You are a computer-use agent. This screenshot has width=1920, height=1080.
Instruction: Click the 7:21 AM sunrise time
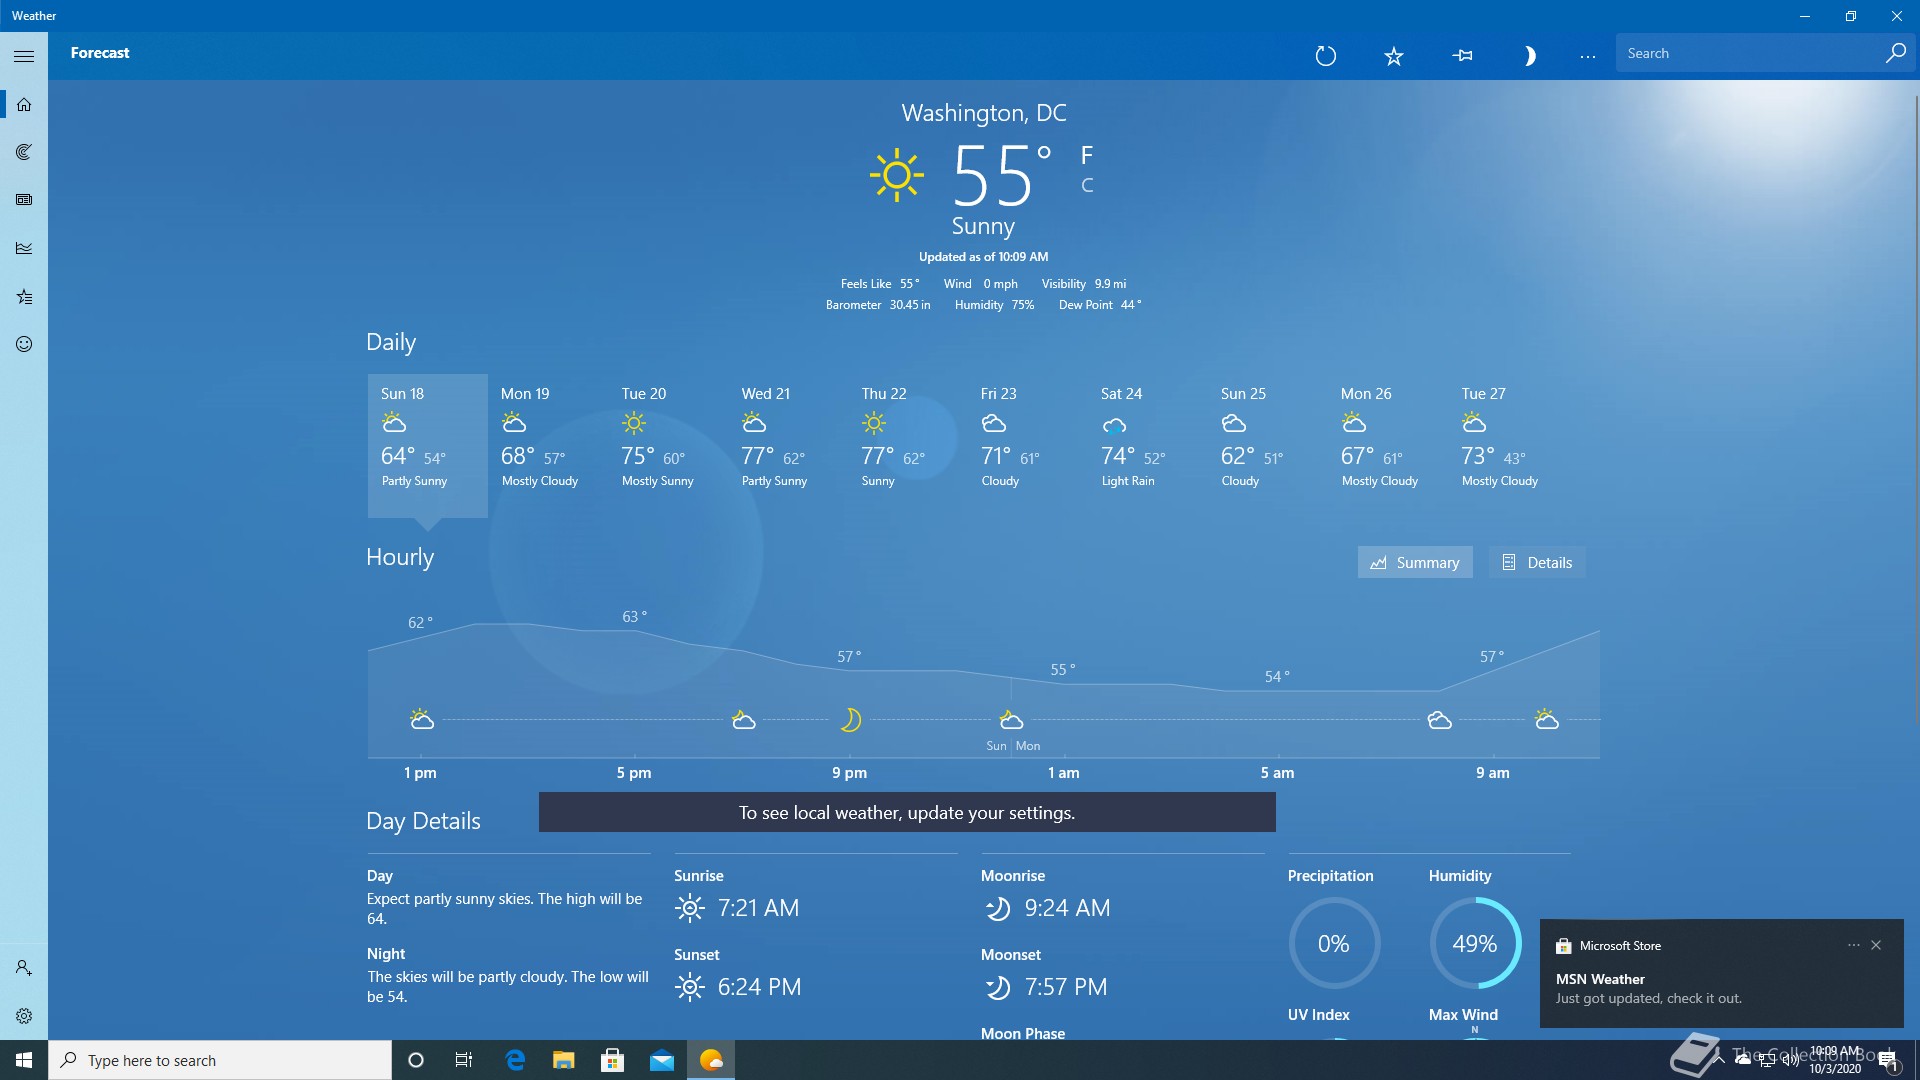coord(758,908)
